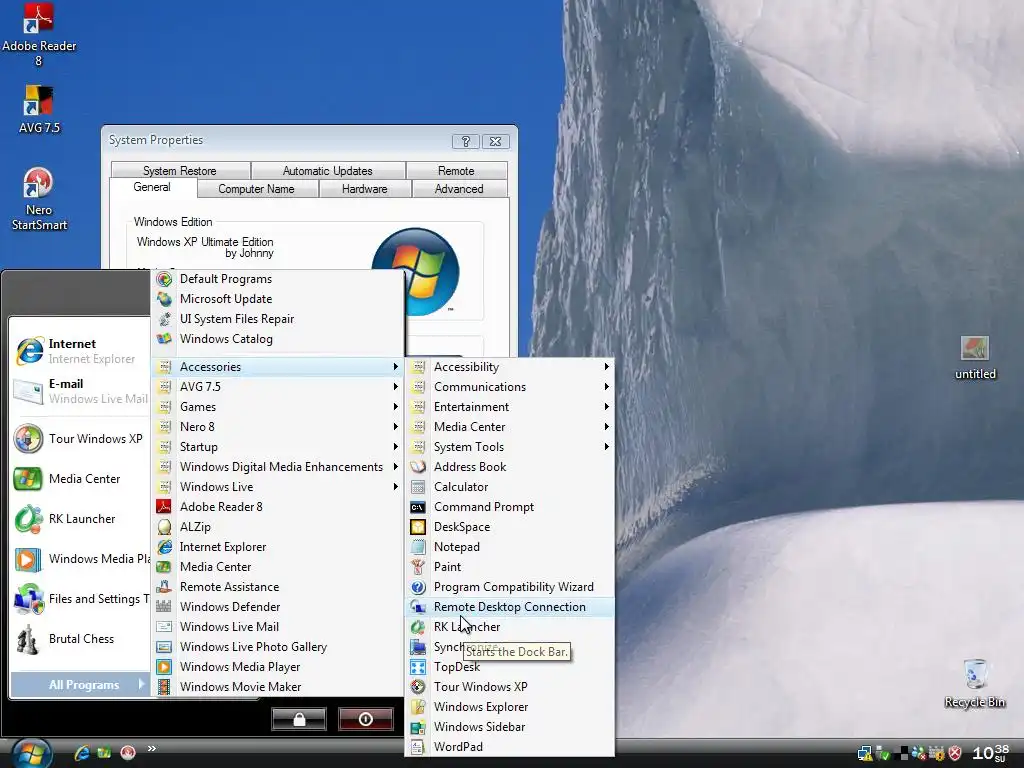Open Windows Defender from programs list
The height and width of the screenshot is (768, 1024).
[x=278, y=607]
